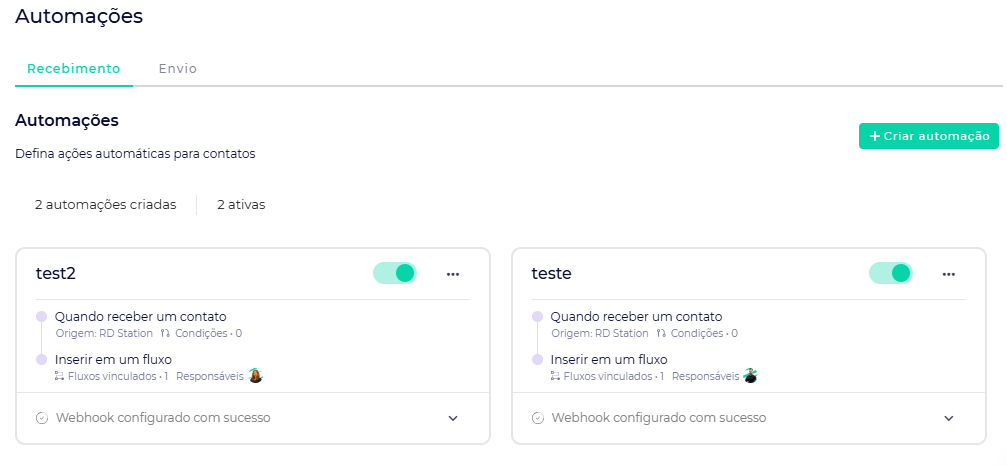The image size is (1007, 465).
Task: Click "Quando receber um contato" in teste
Action: tap(636, 316)
